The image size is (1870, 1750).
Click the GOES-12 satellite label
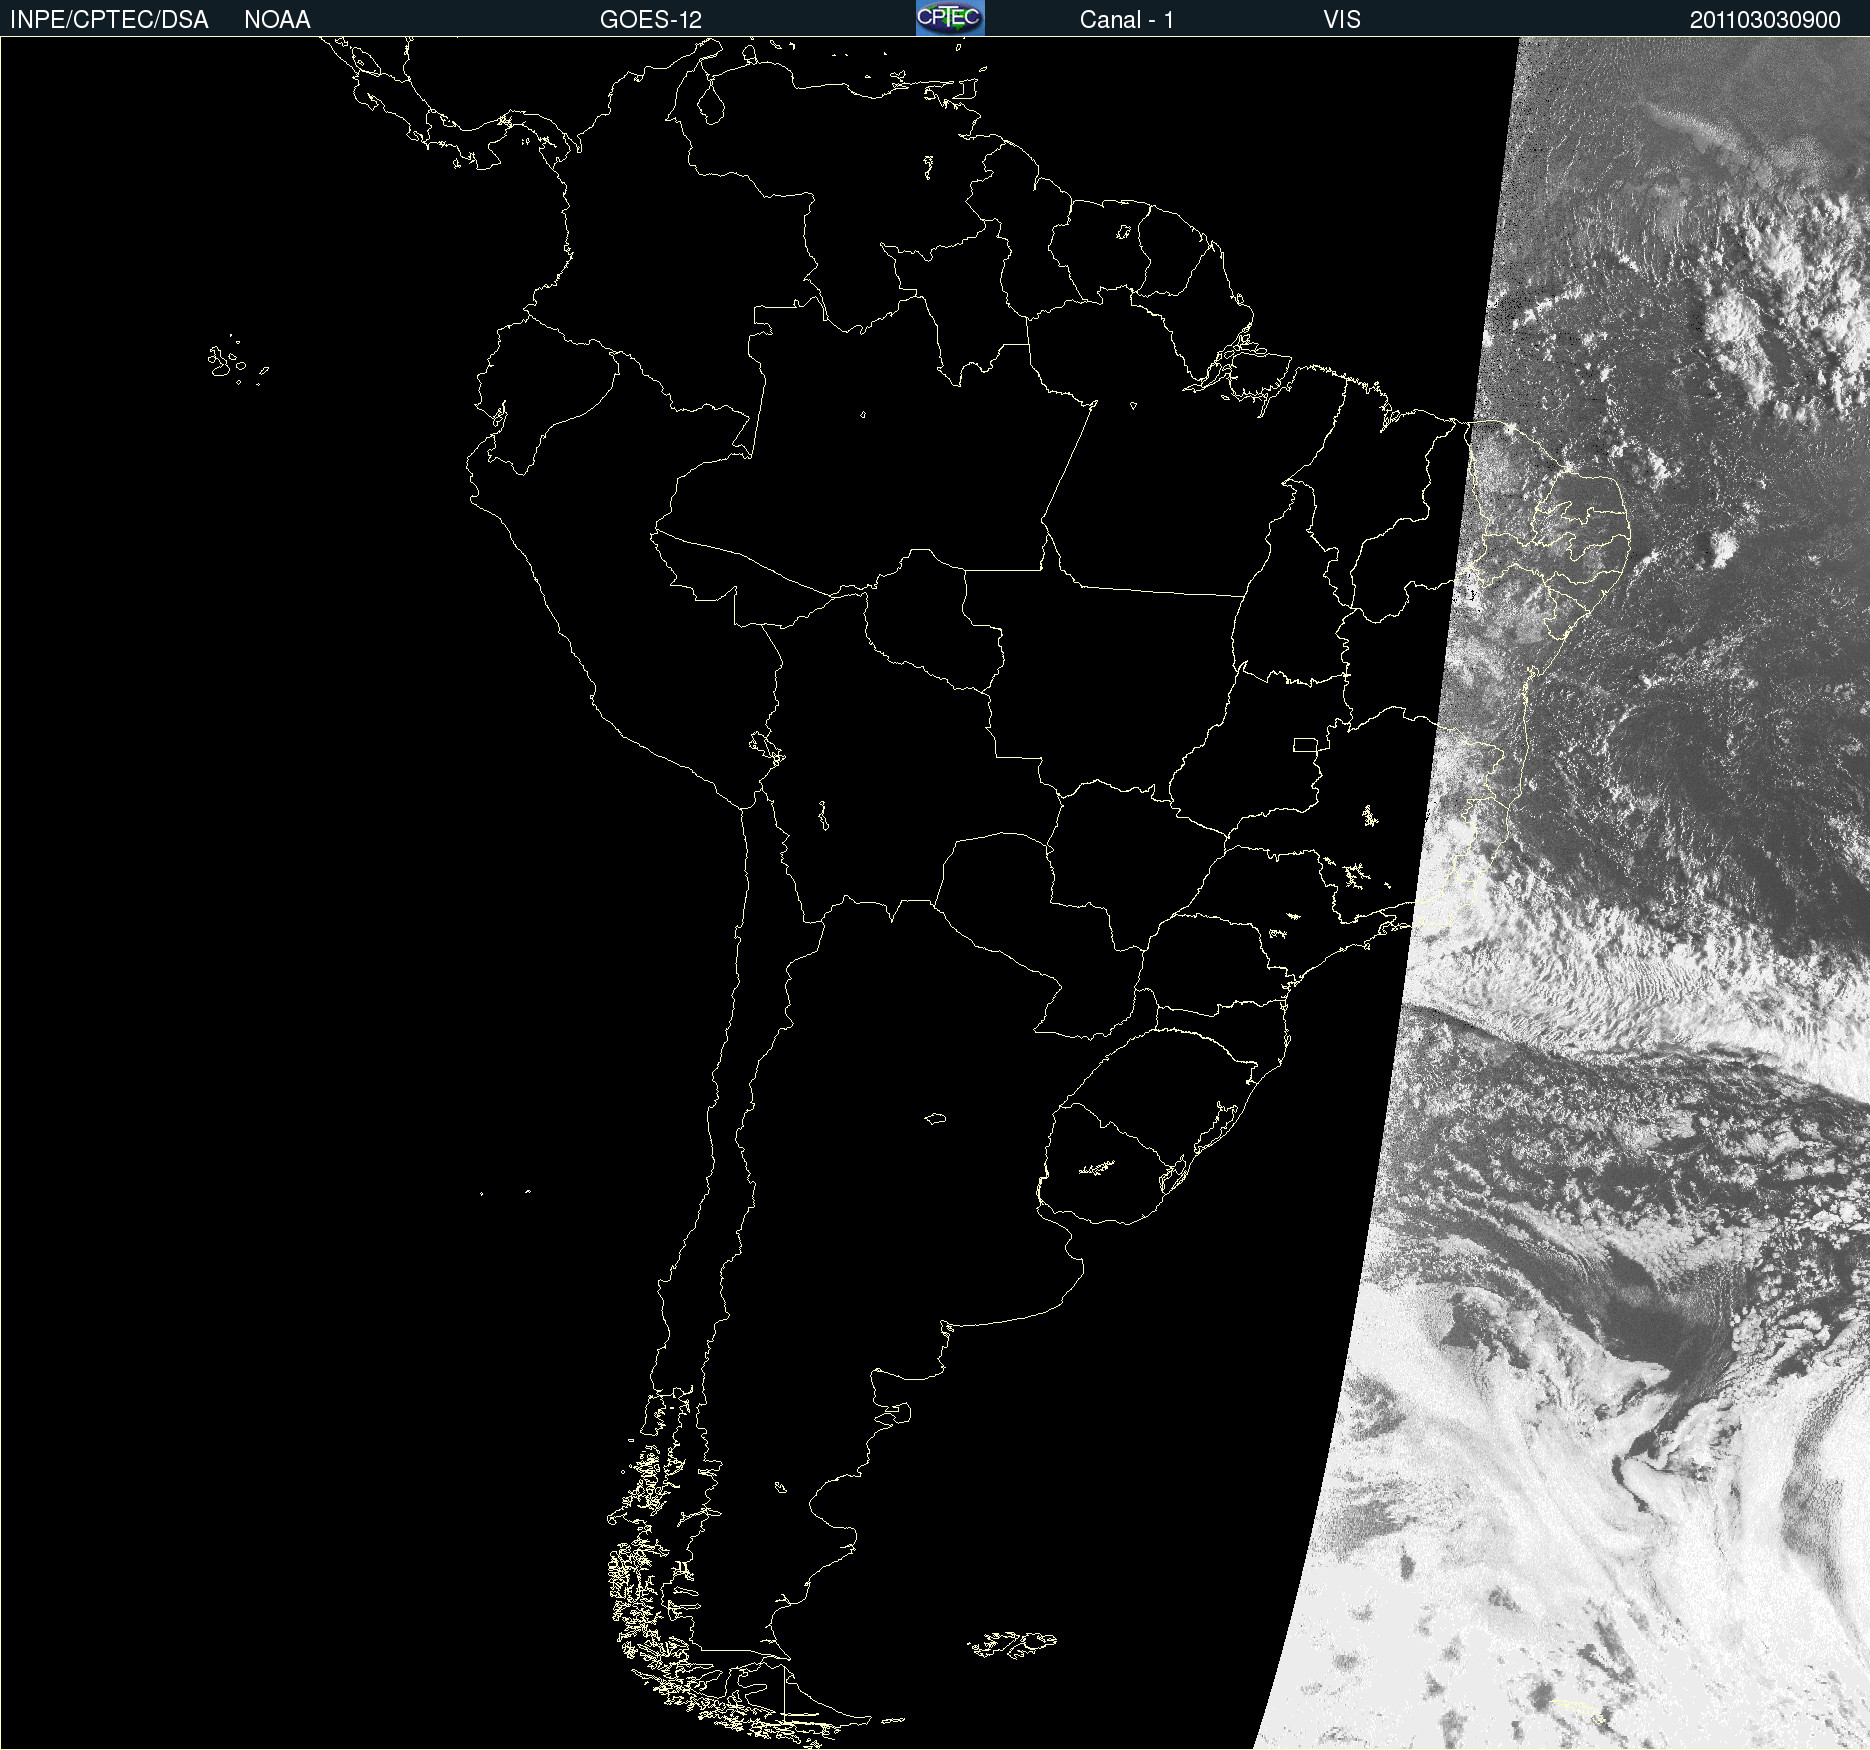click(x=651, y=20)
